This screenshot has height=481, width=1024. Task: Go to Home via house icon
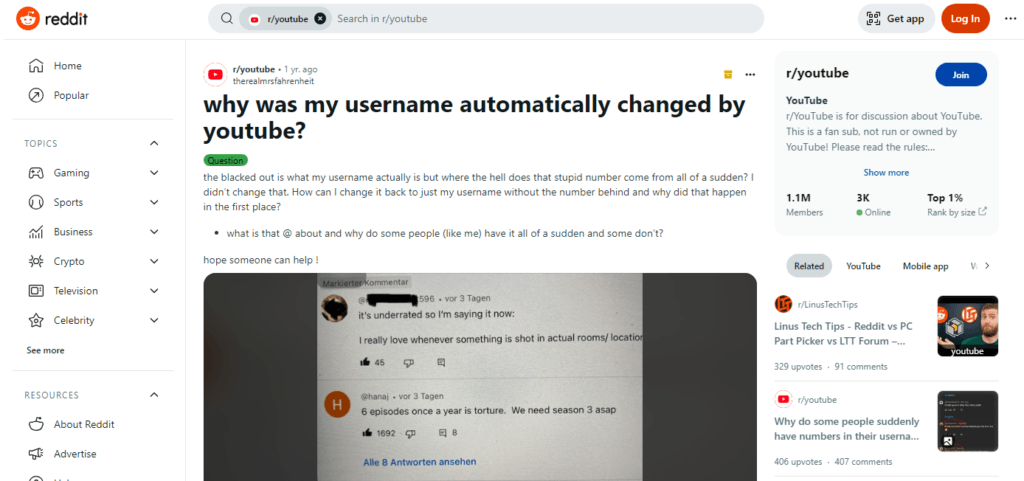tap(36, 66)
